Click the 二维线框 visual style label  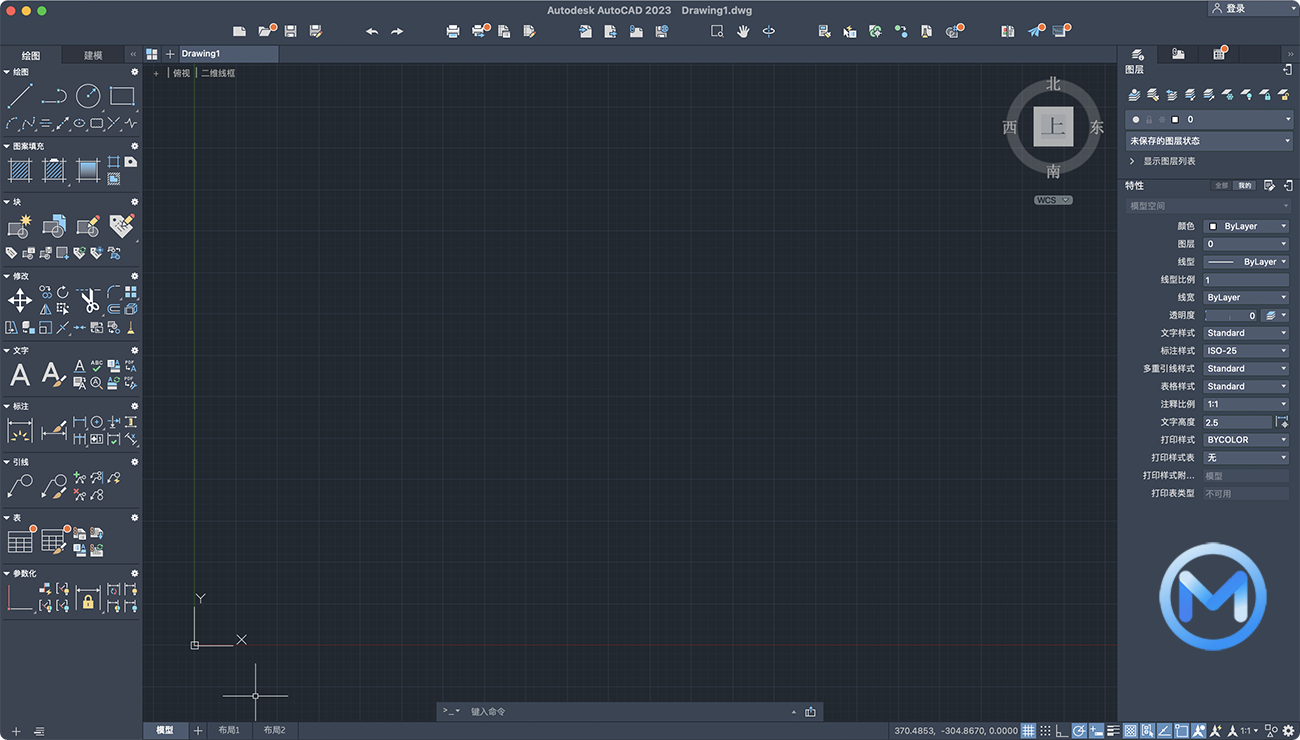point(218,73)
